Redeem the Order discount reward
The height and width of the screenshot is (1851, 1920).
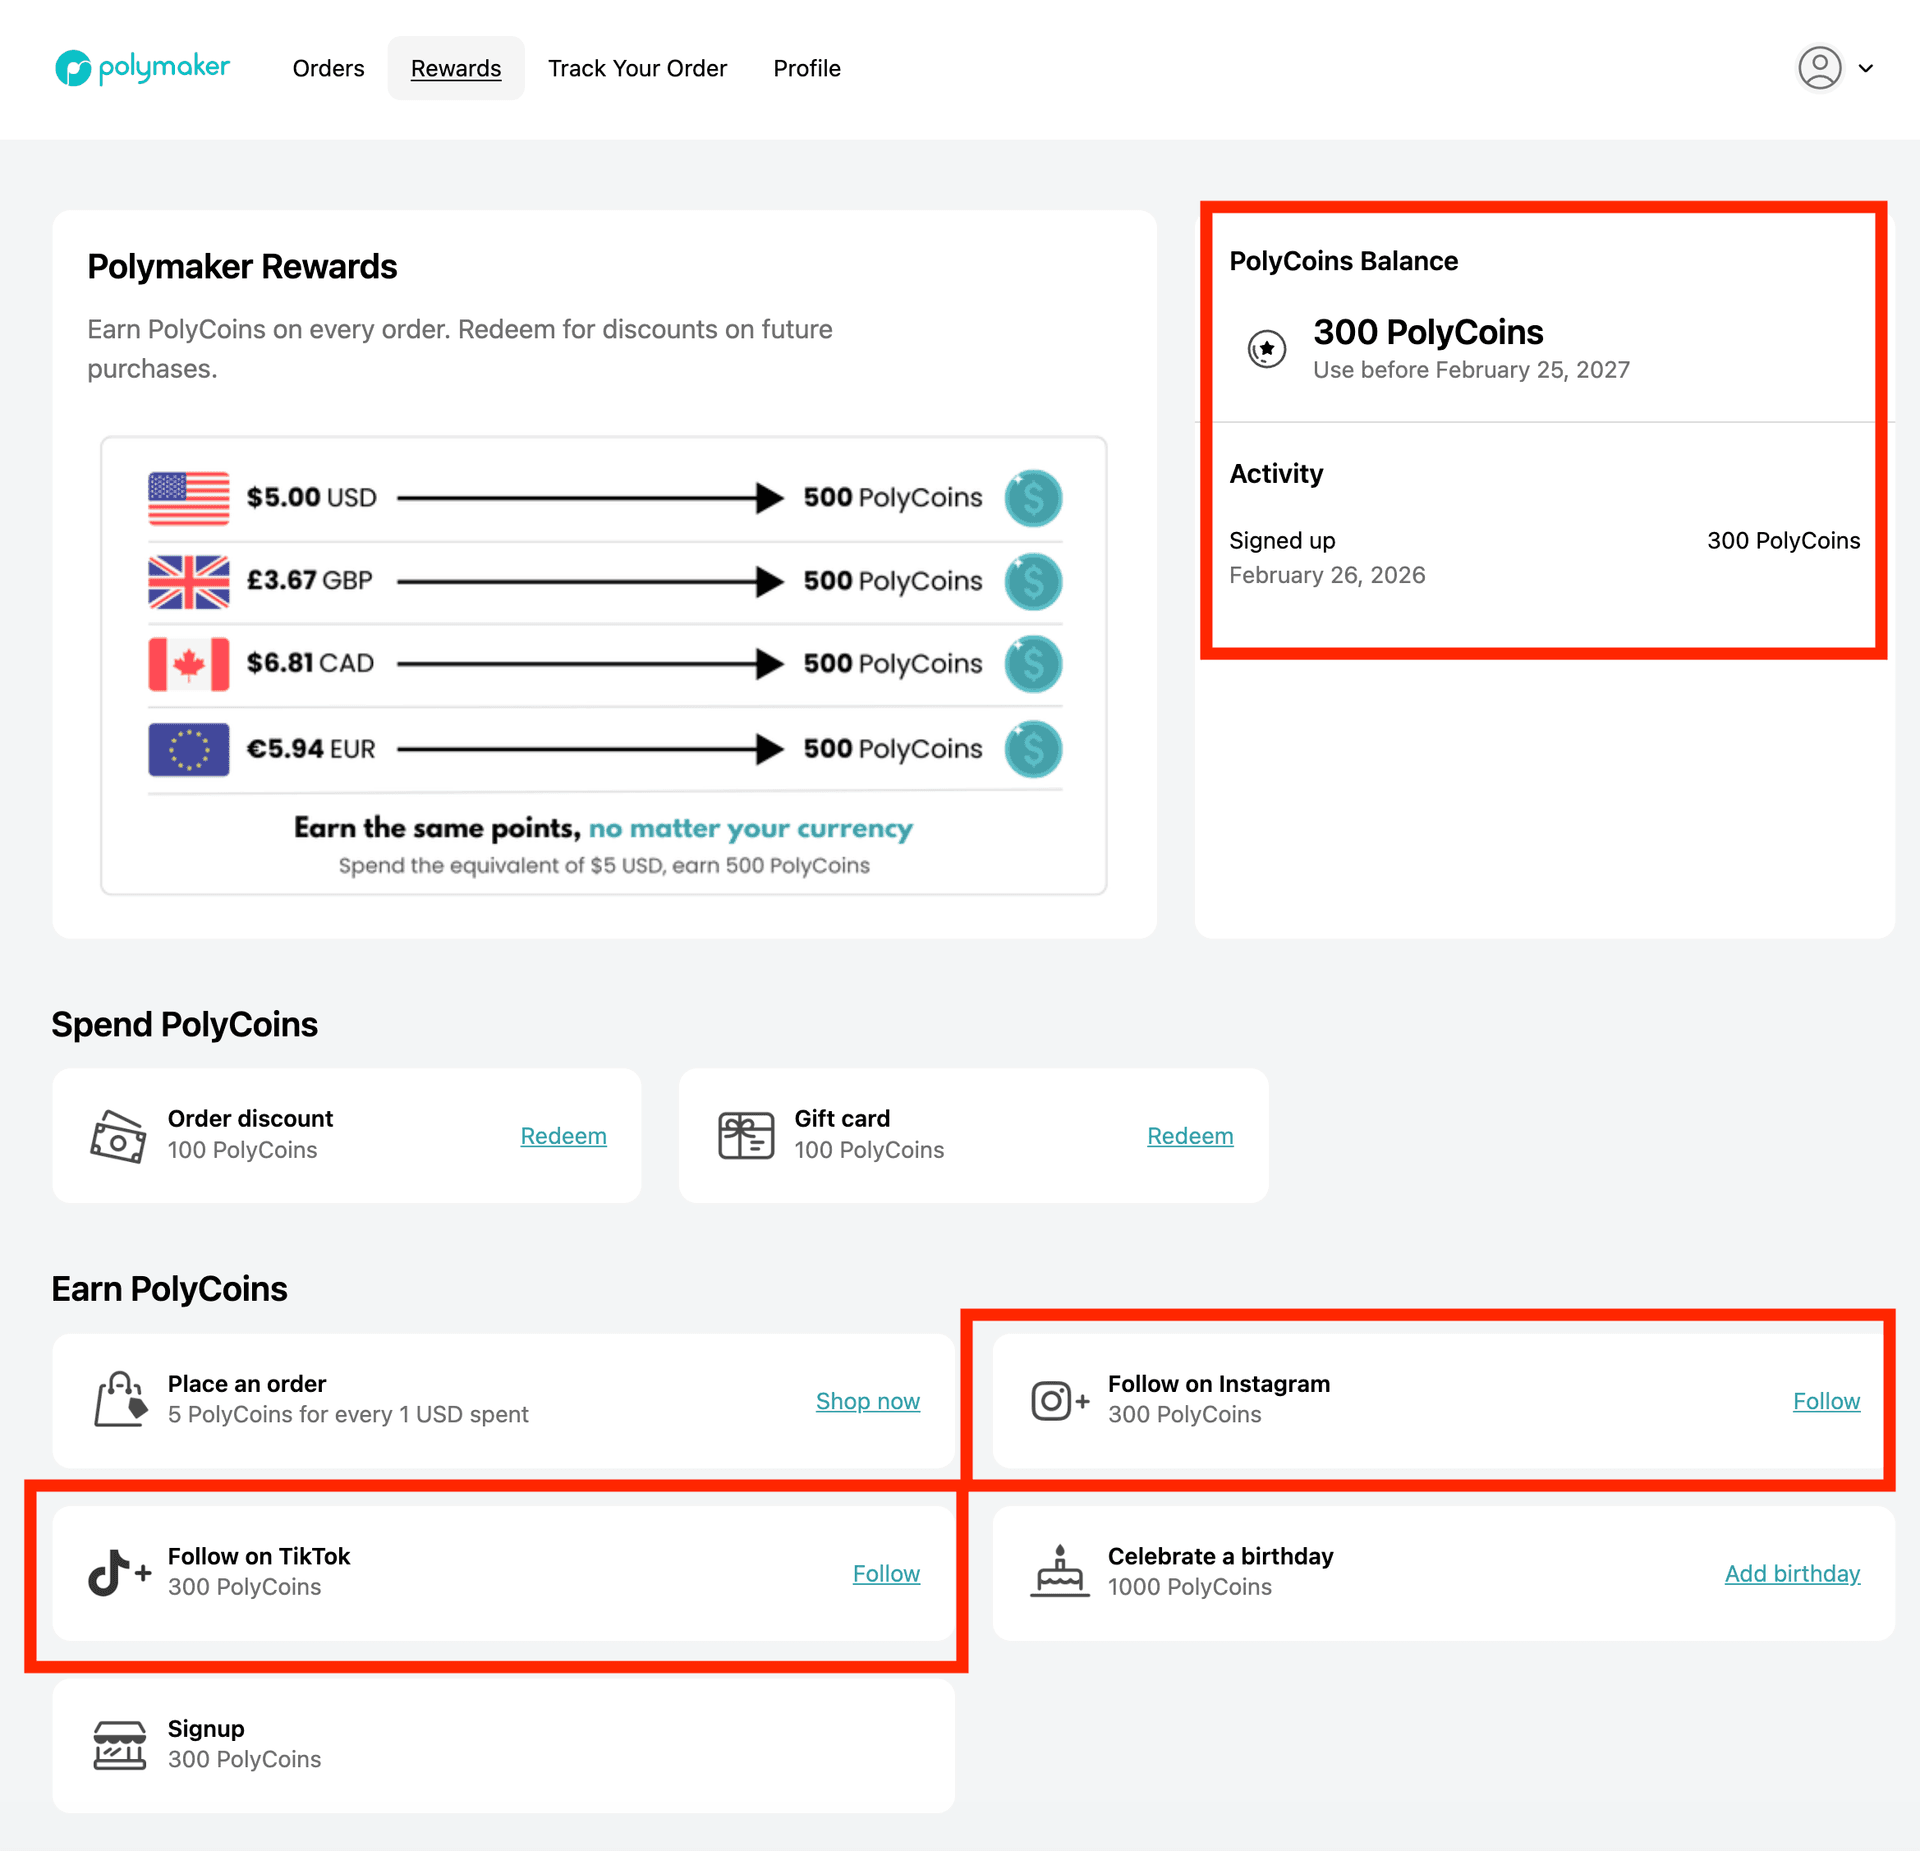pos(563,1136)
